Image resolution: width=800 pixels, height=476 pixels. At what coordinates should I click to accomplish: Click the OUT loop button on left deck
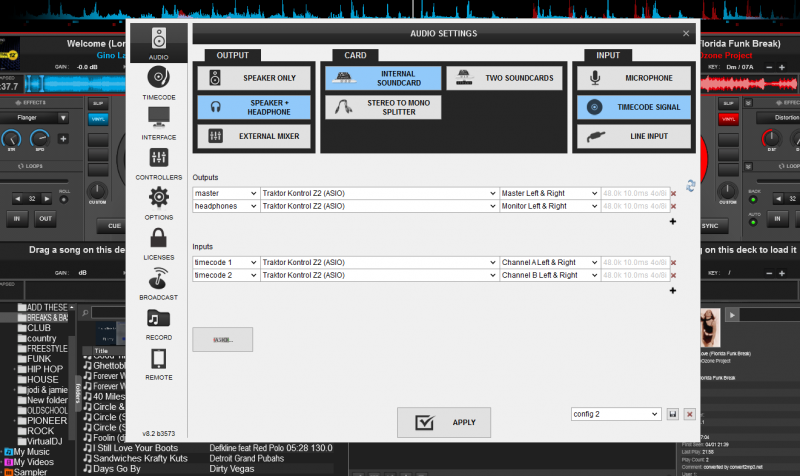point(45,219)
